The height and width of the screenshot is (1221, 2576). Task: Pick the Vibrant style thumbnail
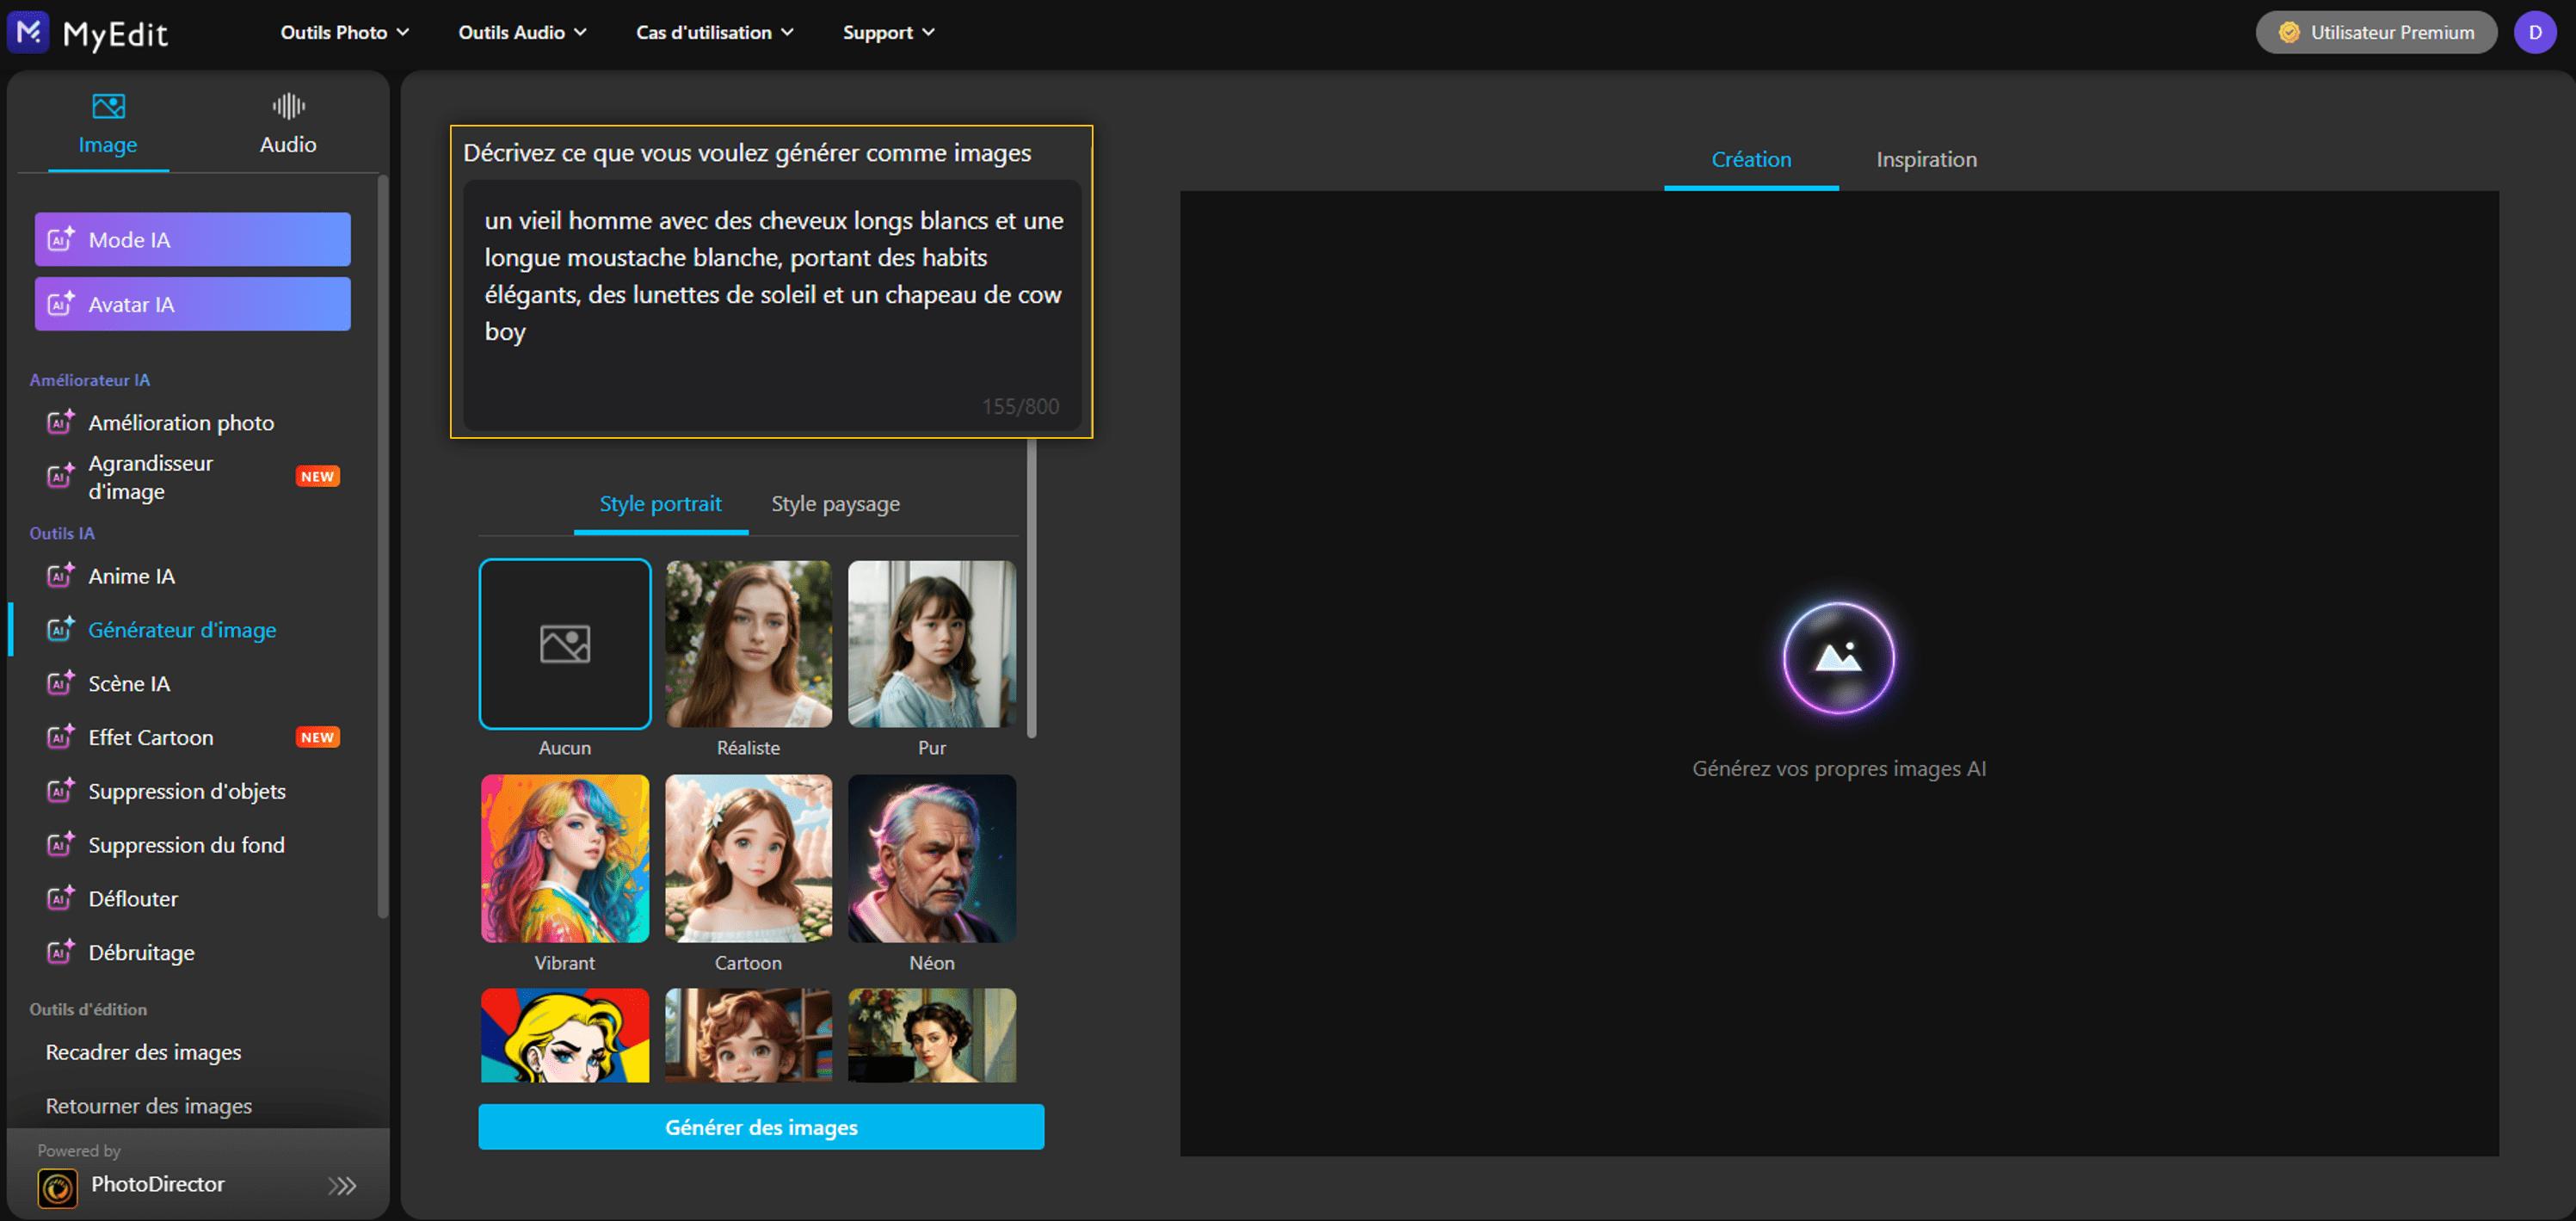(x=565, y=858)
